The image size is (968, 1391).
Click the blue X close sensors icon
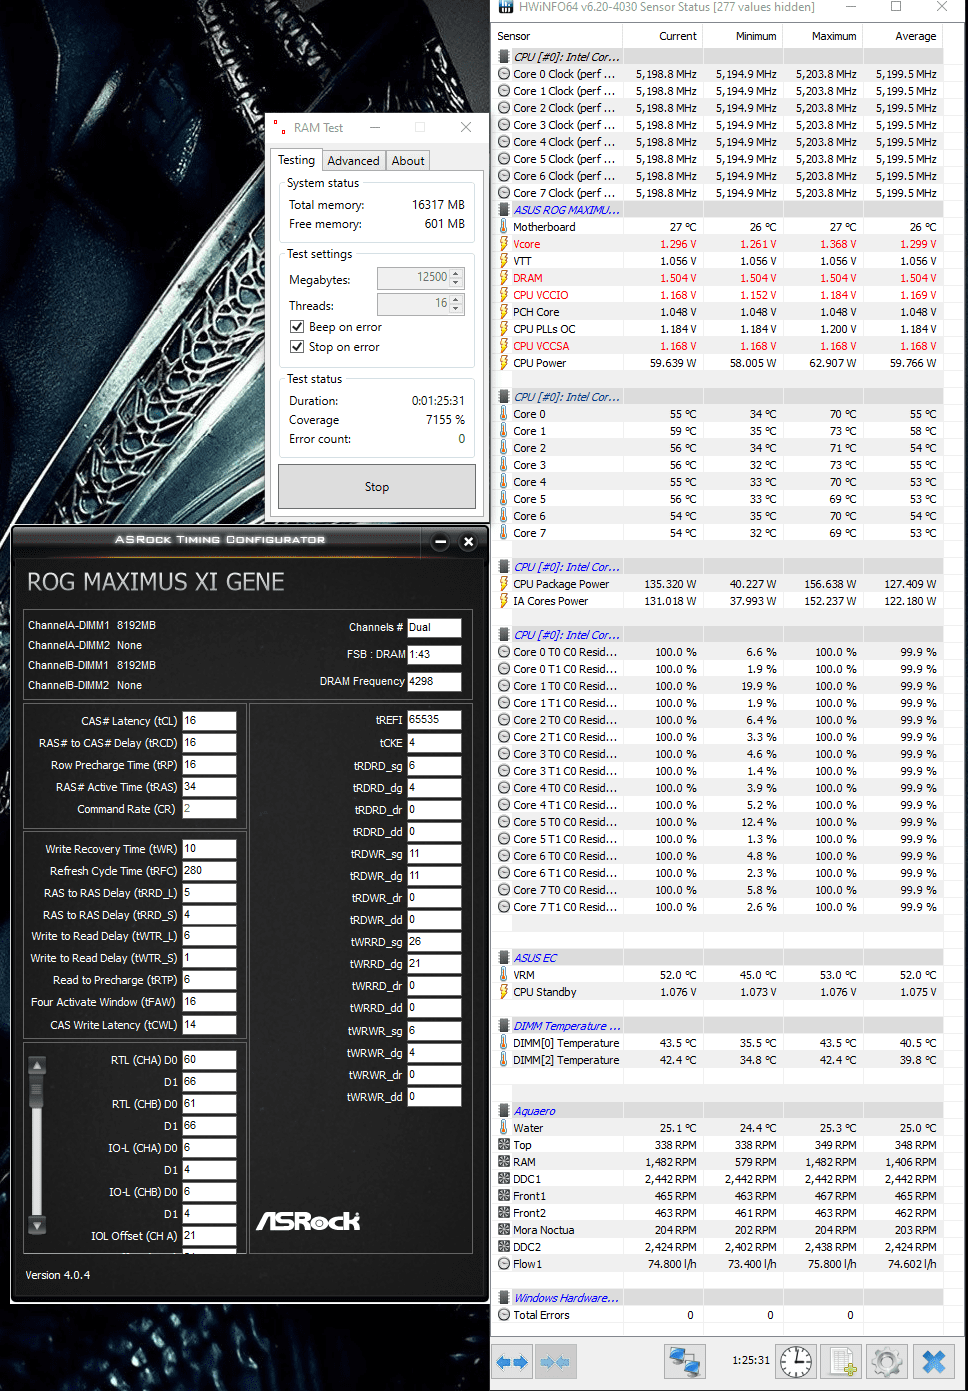934,1361
